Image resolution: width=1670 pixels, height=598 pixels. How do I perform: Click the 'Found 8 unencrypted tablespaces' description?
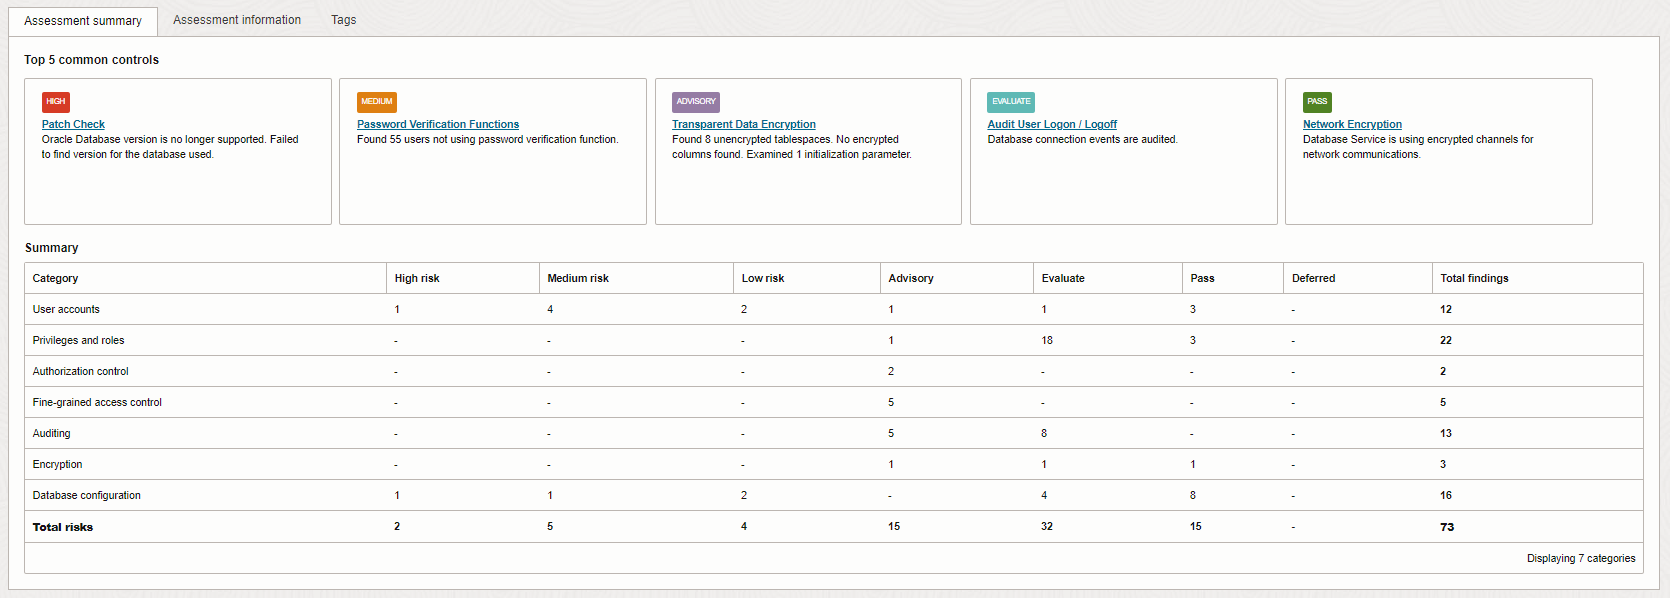click(792, 147)
